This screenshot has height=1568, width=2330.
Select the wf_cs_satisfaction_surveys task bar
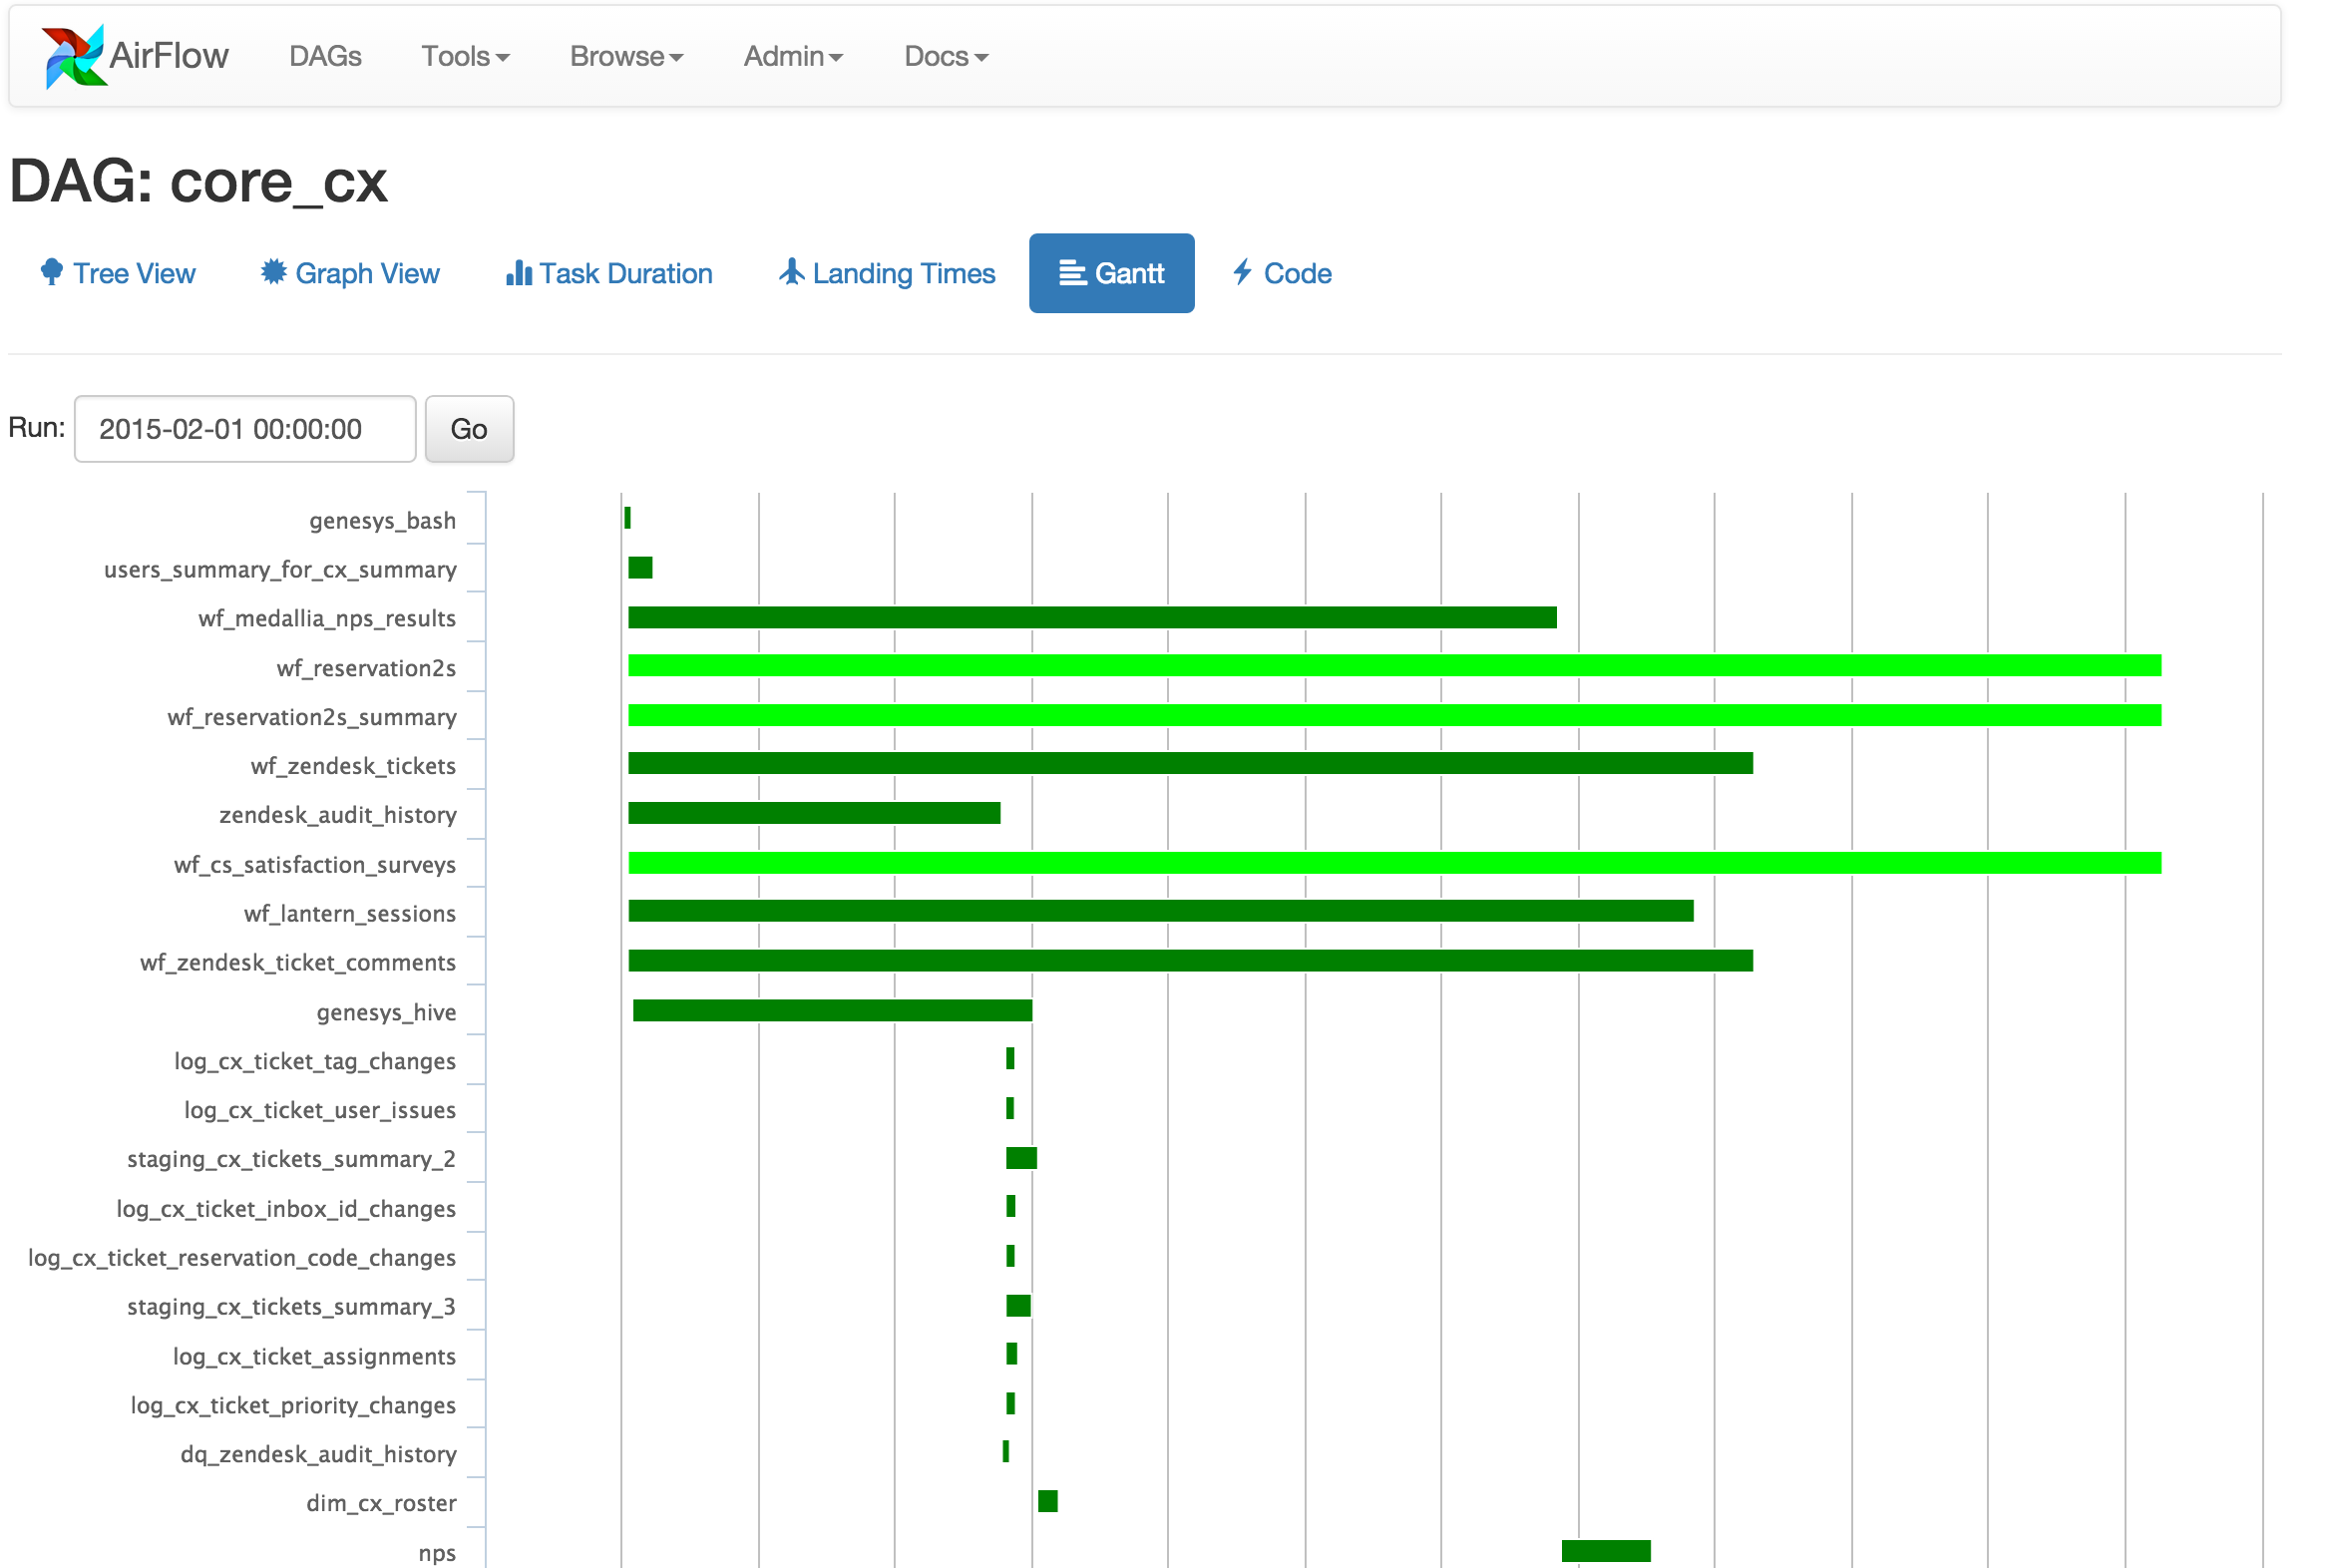point(1395,863)
